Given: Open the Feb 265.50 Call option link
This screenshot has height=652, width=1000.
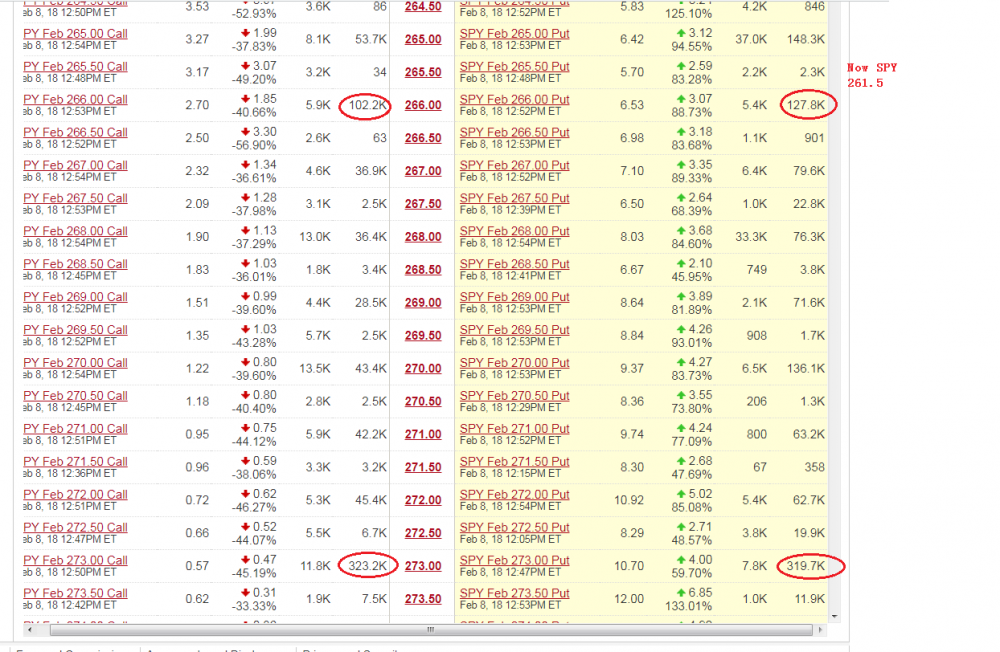Looking at the screenshot, I should [75, 67].
